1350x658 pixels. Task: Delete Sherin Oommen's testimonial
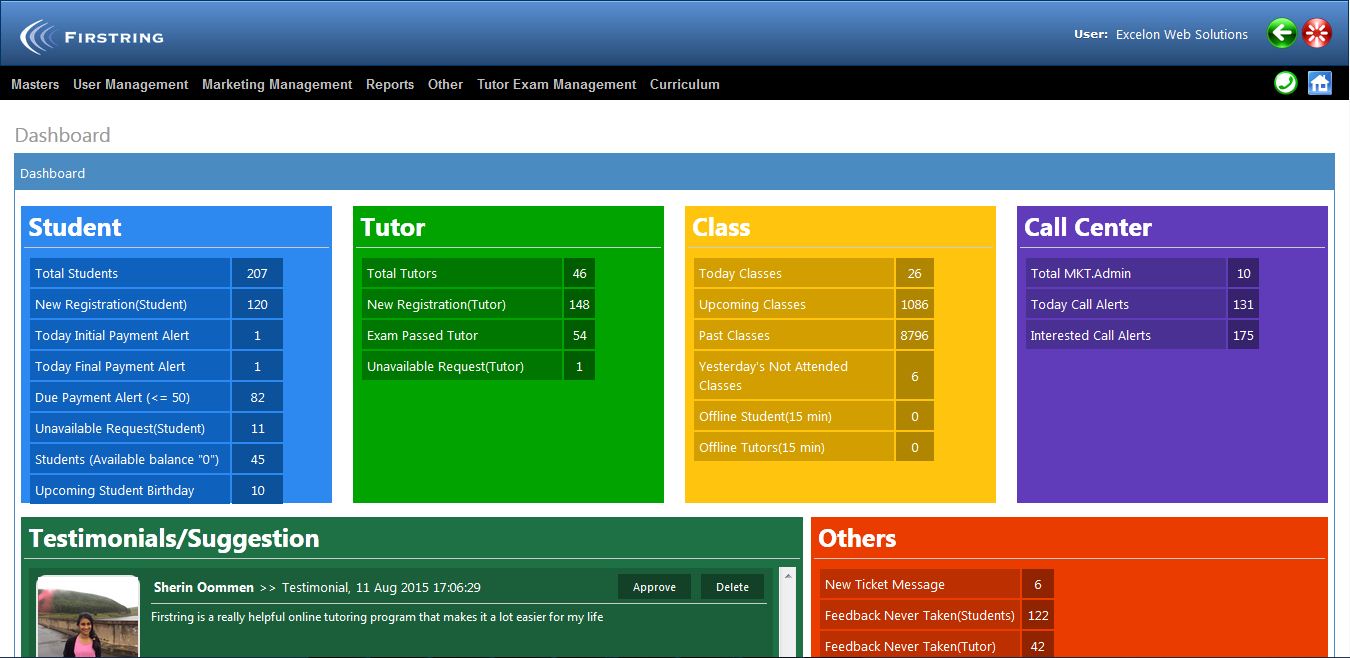tap(732, 587)
